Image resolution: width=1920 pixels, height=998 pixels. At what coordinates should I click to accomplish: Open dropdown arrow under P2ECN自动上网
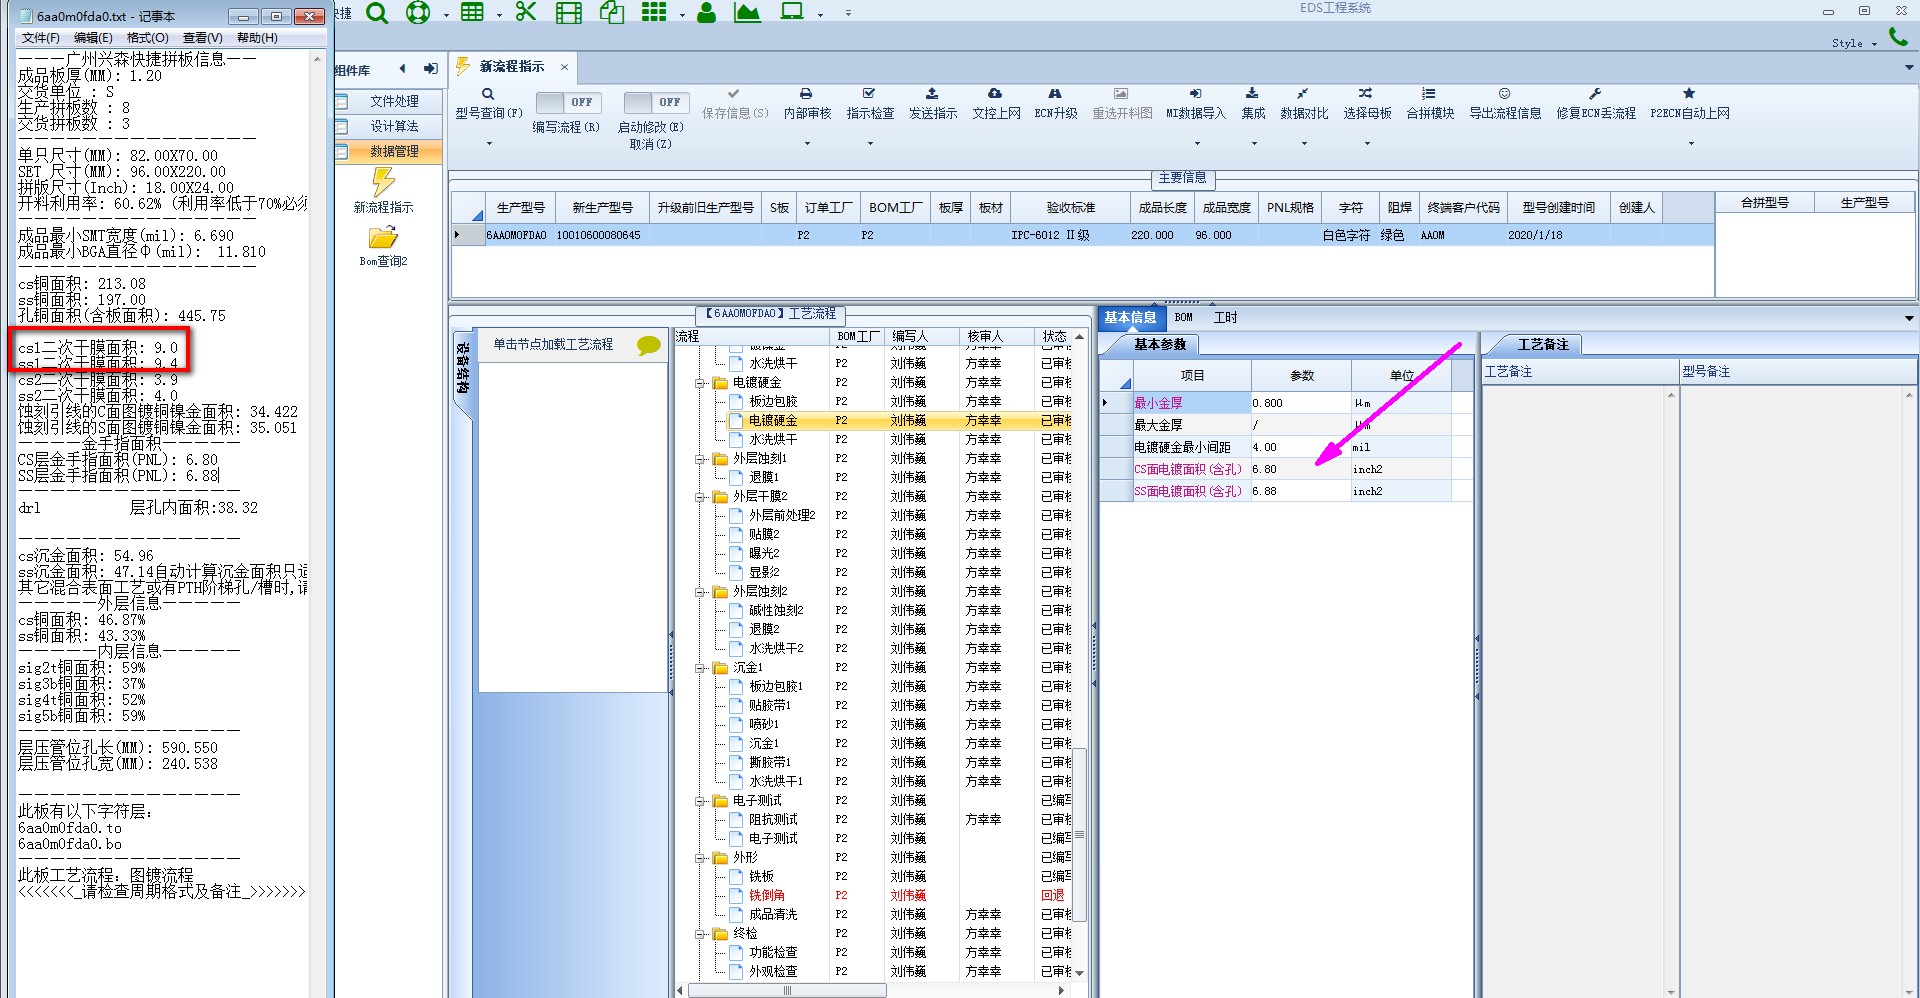(1690, 144)
